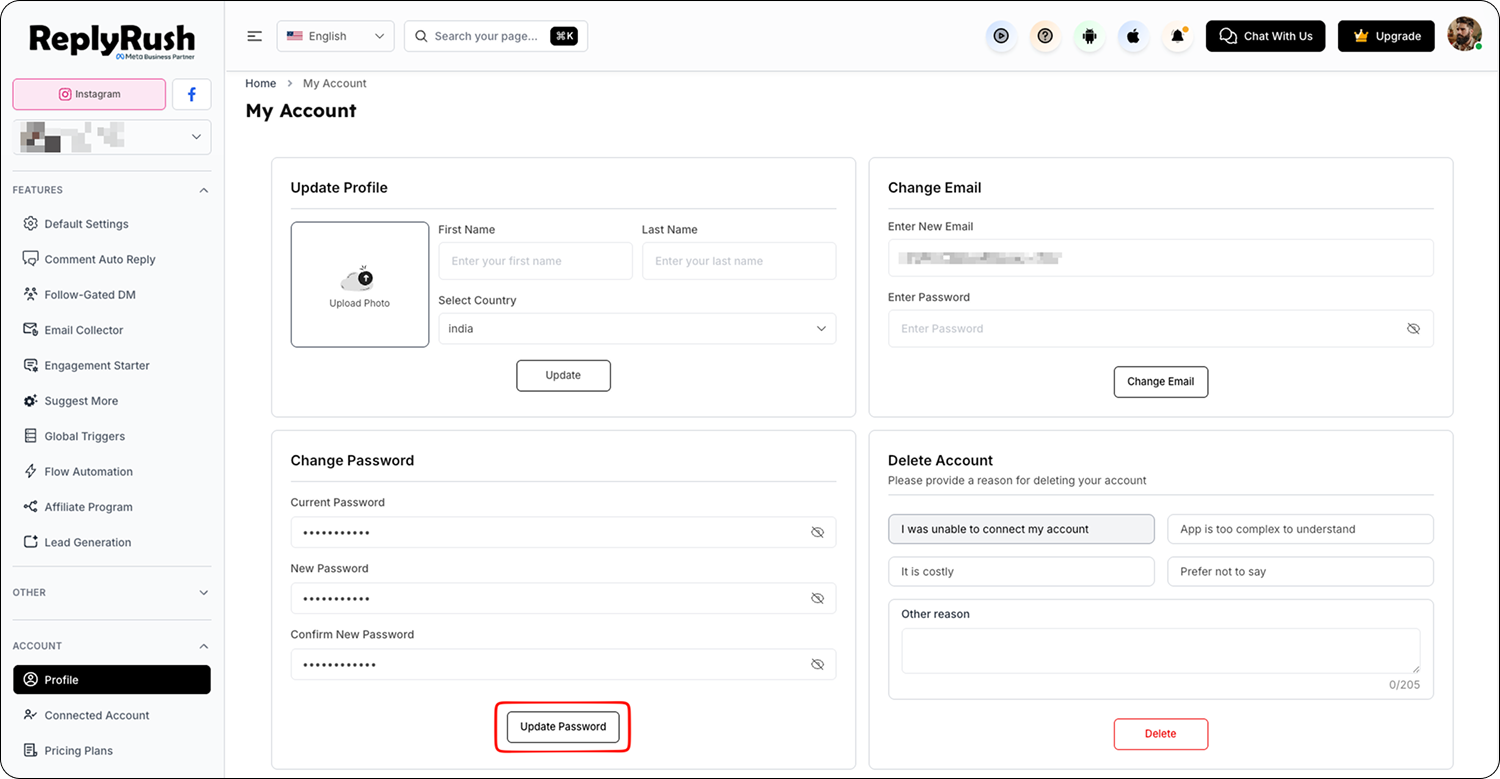This screenshot has width=1500, height=779.
Task: Open the user avatar menu
Action: point(1465,35)
